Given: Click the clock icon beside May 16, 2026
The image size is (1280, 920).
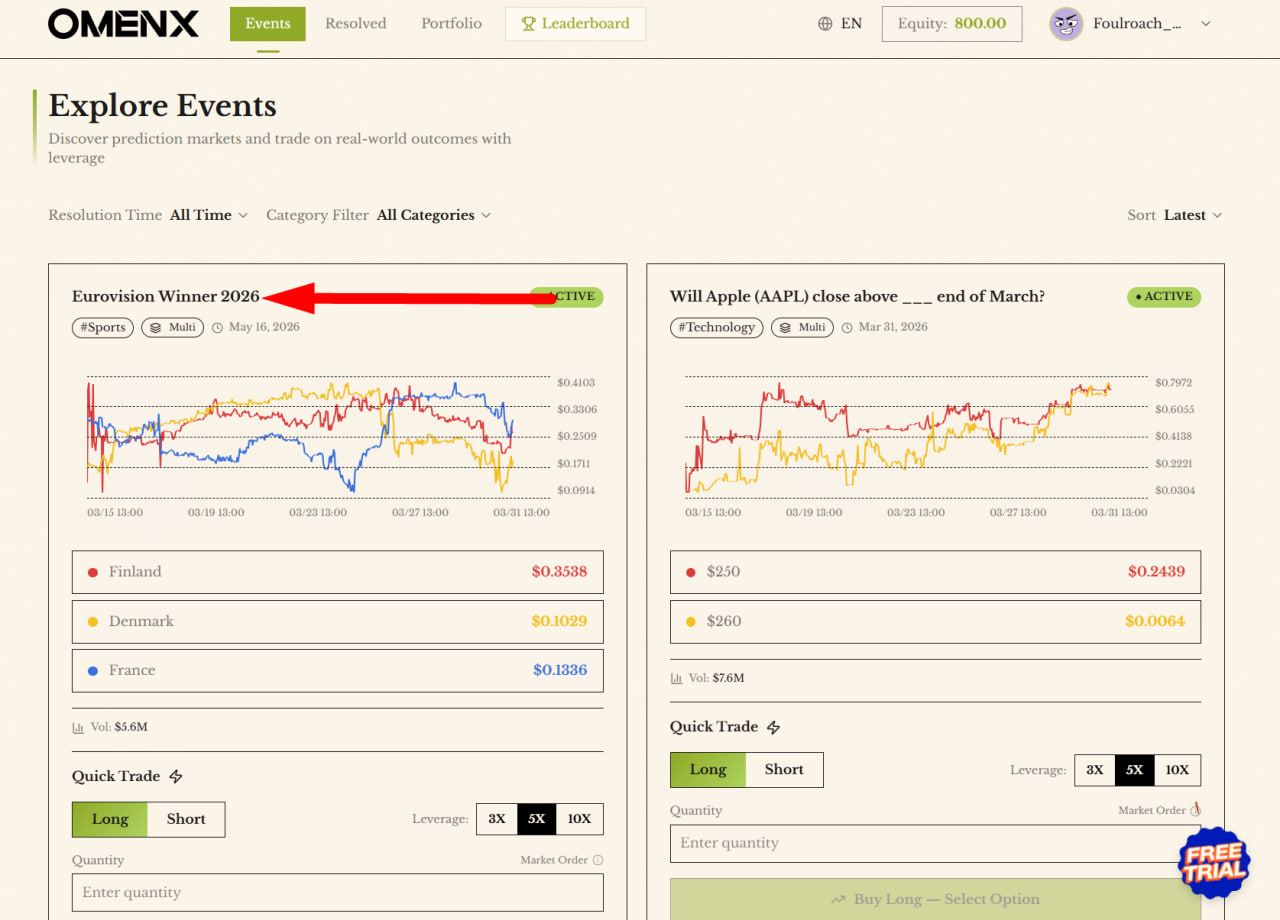Looking at the screenshot, I should pos(217,327).
